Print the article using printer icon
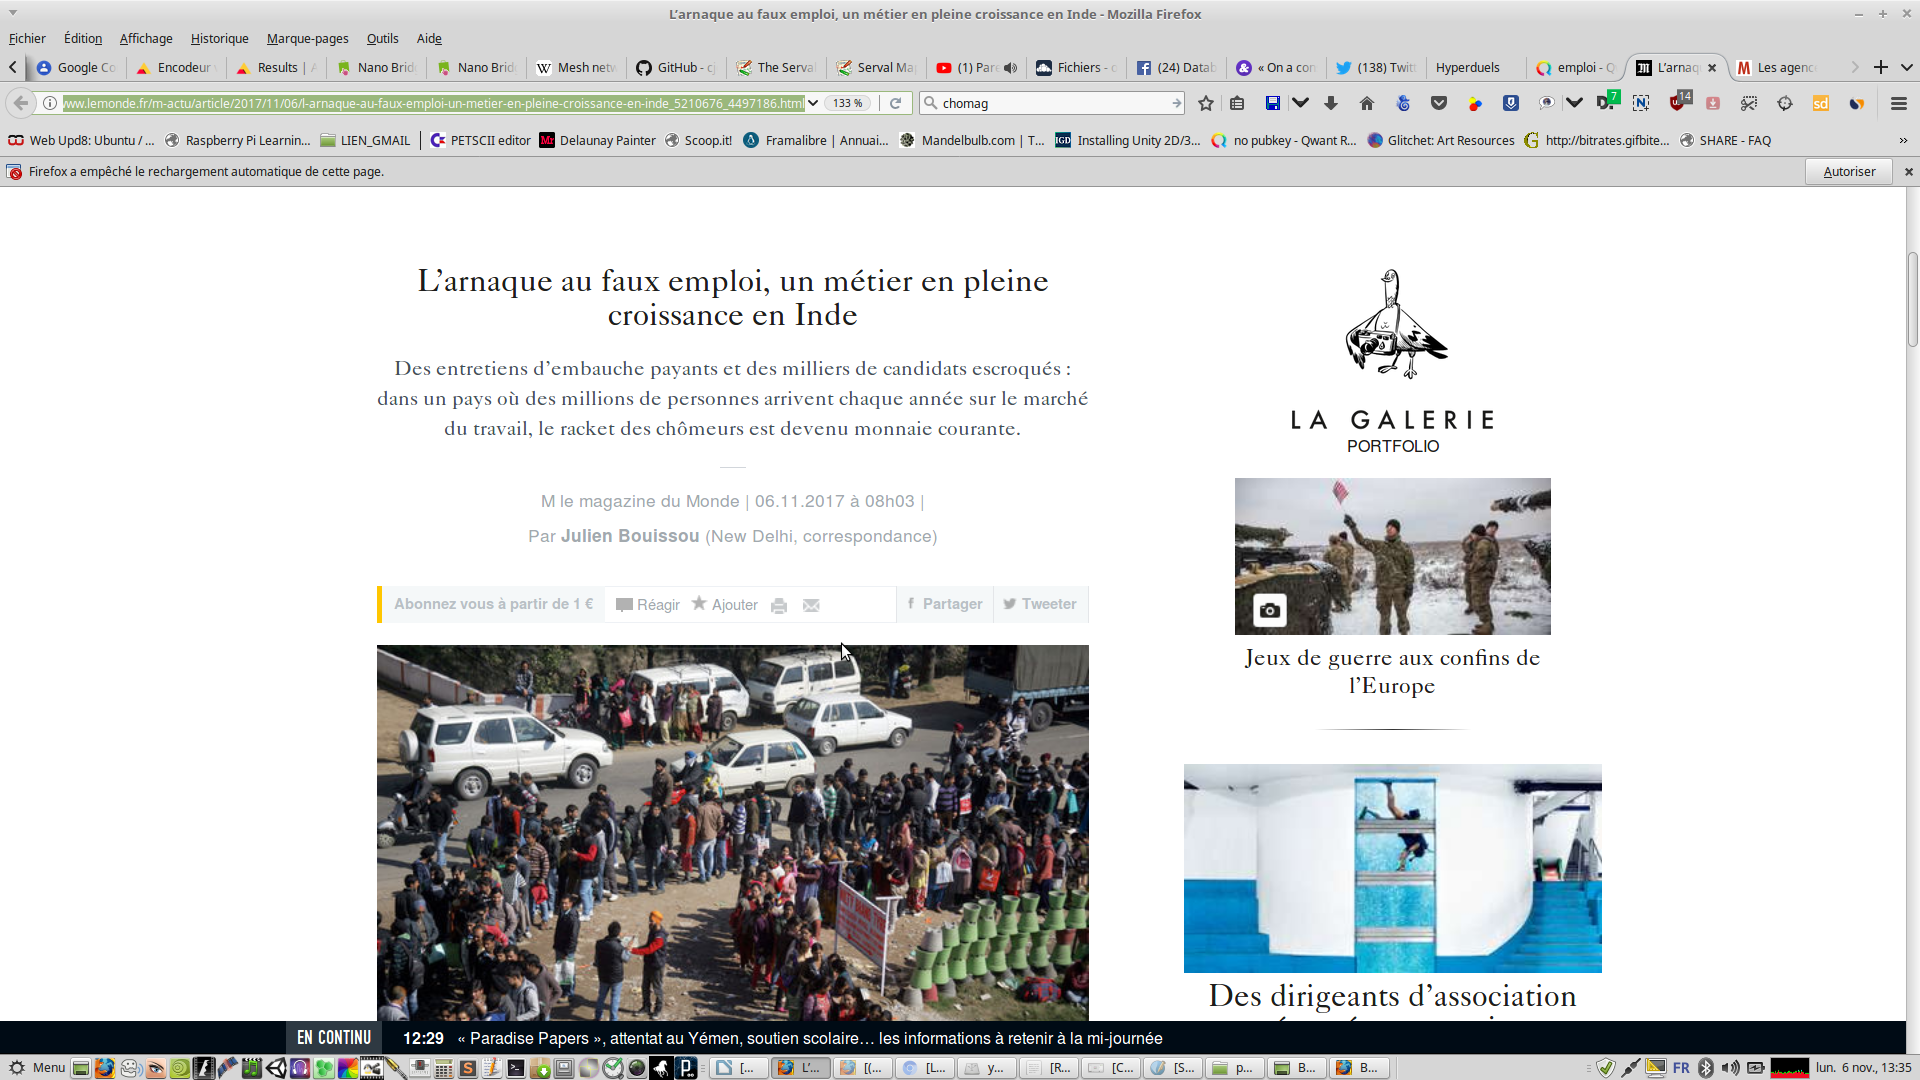 tap(779, 605)
